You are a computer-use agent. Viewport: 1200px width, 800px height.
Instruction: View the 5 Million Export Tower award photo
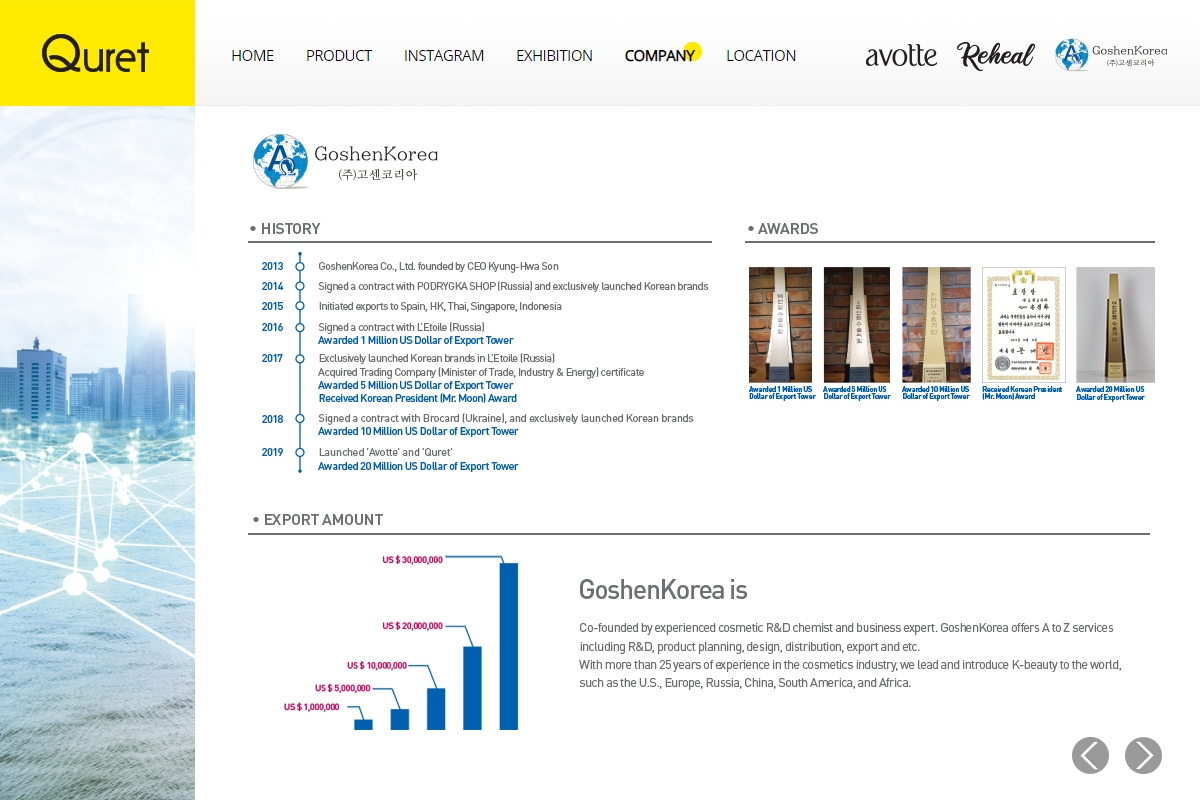point(857,325)
